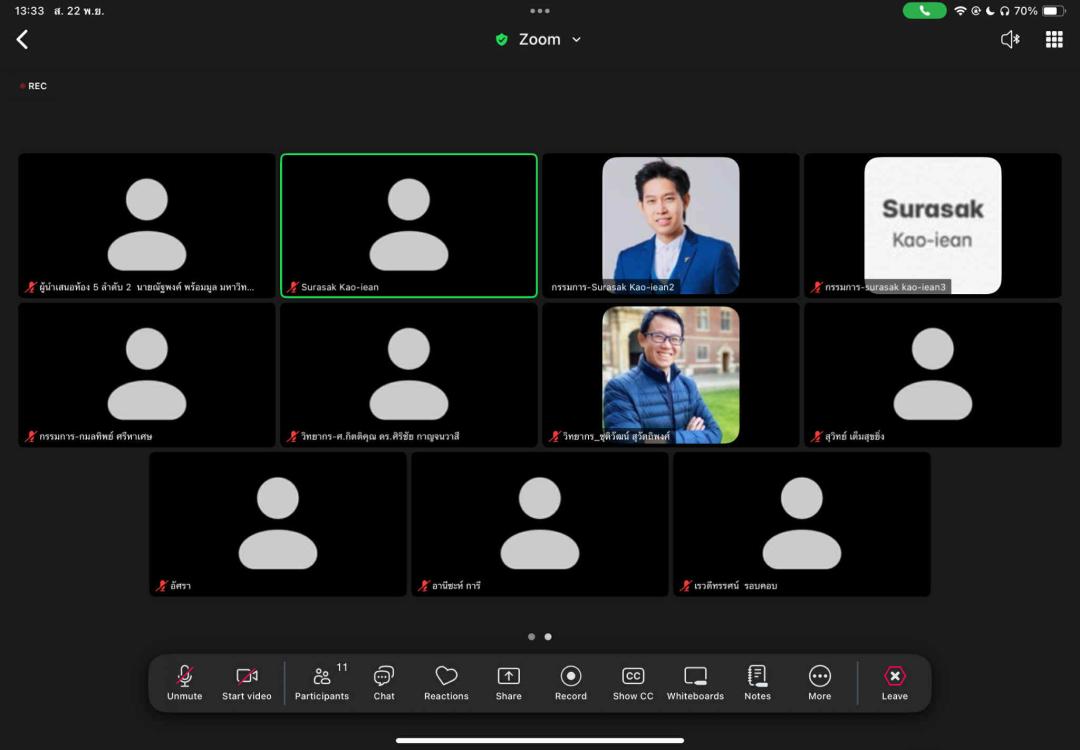Tap the green active call indicator
Viewport: 1080px width, 750px height.
pyautogui.click(x=924, y=11)
